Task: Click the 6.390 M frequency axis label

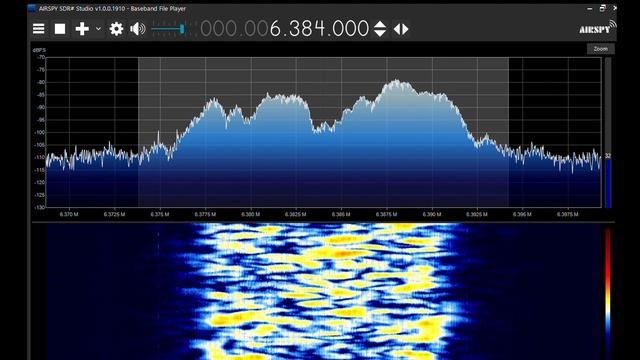Action: [432, 214]
